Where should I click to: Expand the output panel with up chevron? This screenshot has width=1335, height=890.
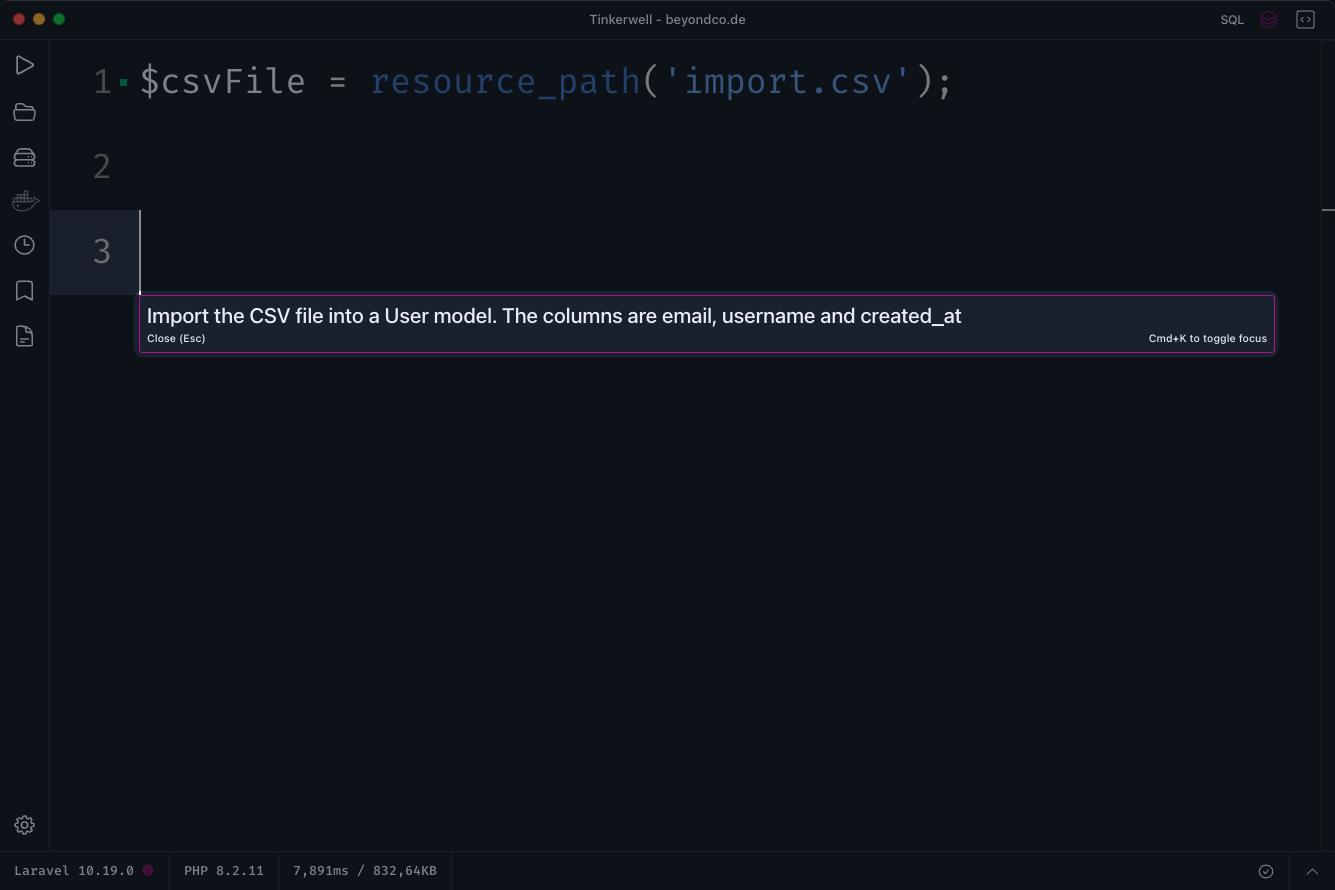click(1312, 871)
